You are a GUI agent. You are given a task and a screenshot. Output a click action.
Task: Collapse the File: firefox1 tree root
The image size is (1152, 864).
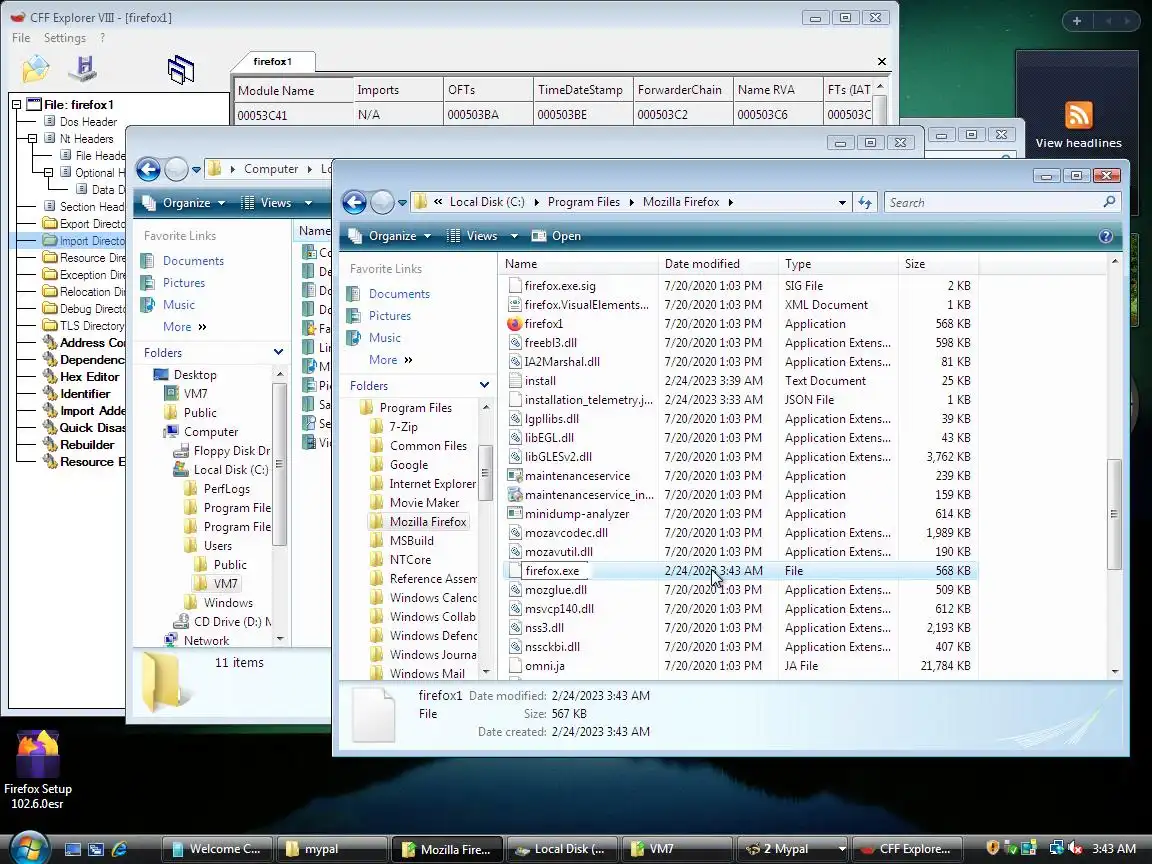pos(16,105)
